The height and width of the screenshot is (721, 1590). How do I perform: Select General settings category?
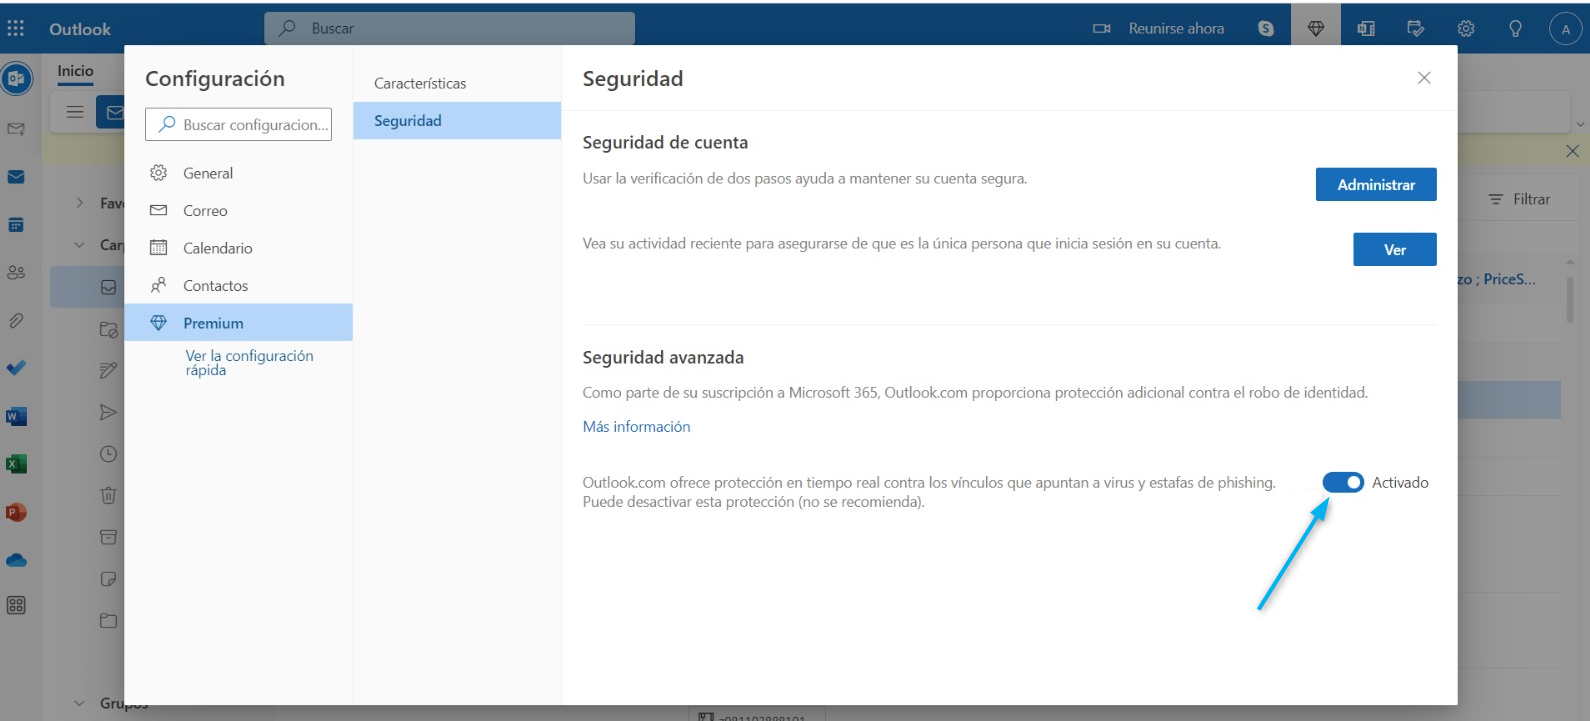[x=208, y=173]
